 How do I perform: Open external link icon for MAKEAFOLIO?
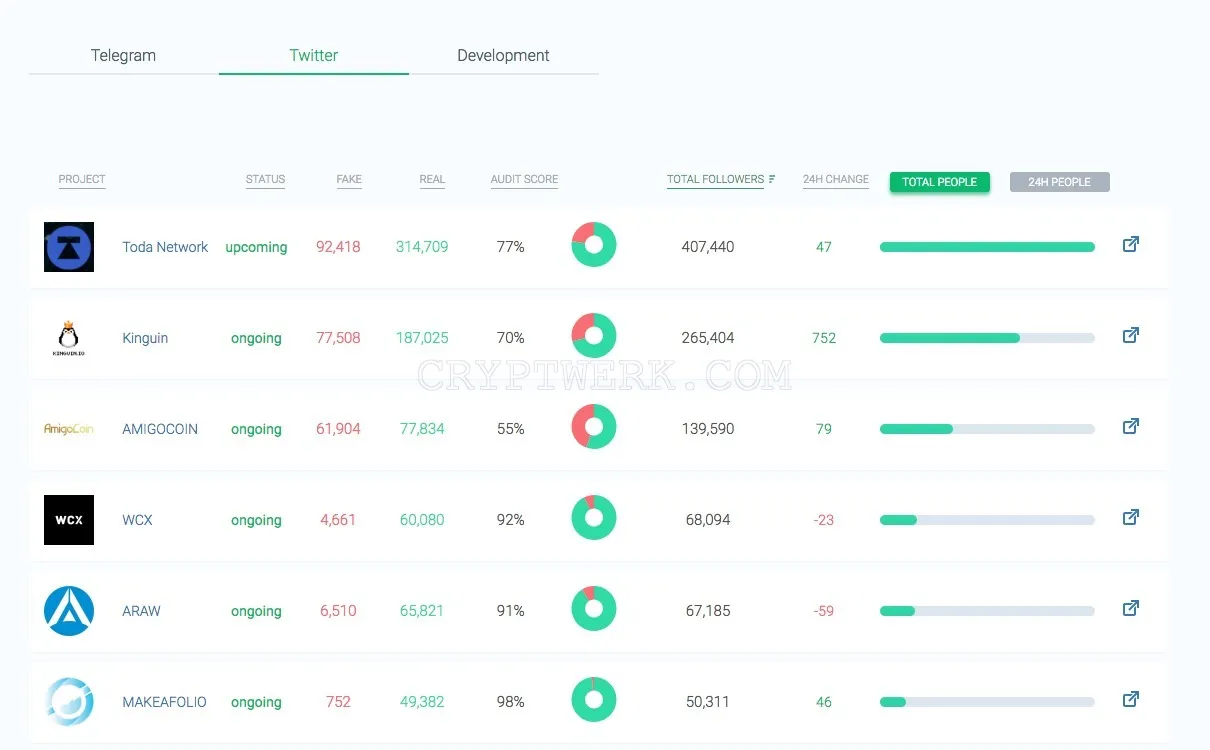tap(1131, 699)
